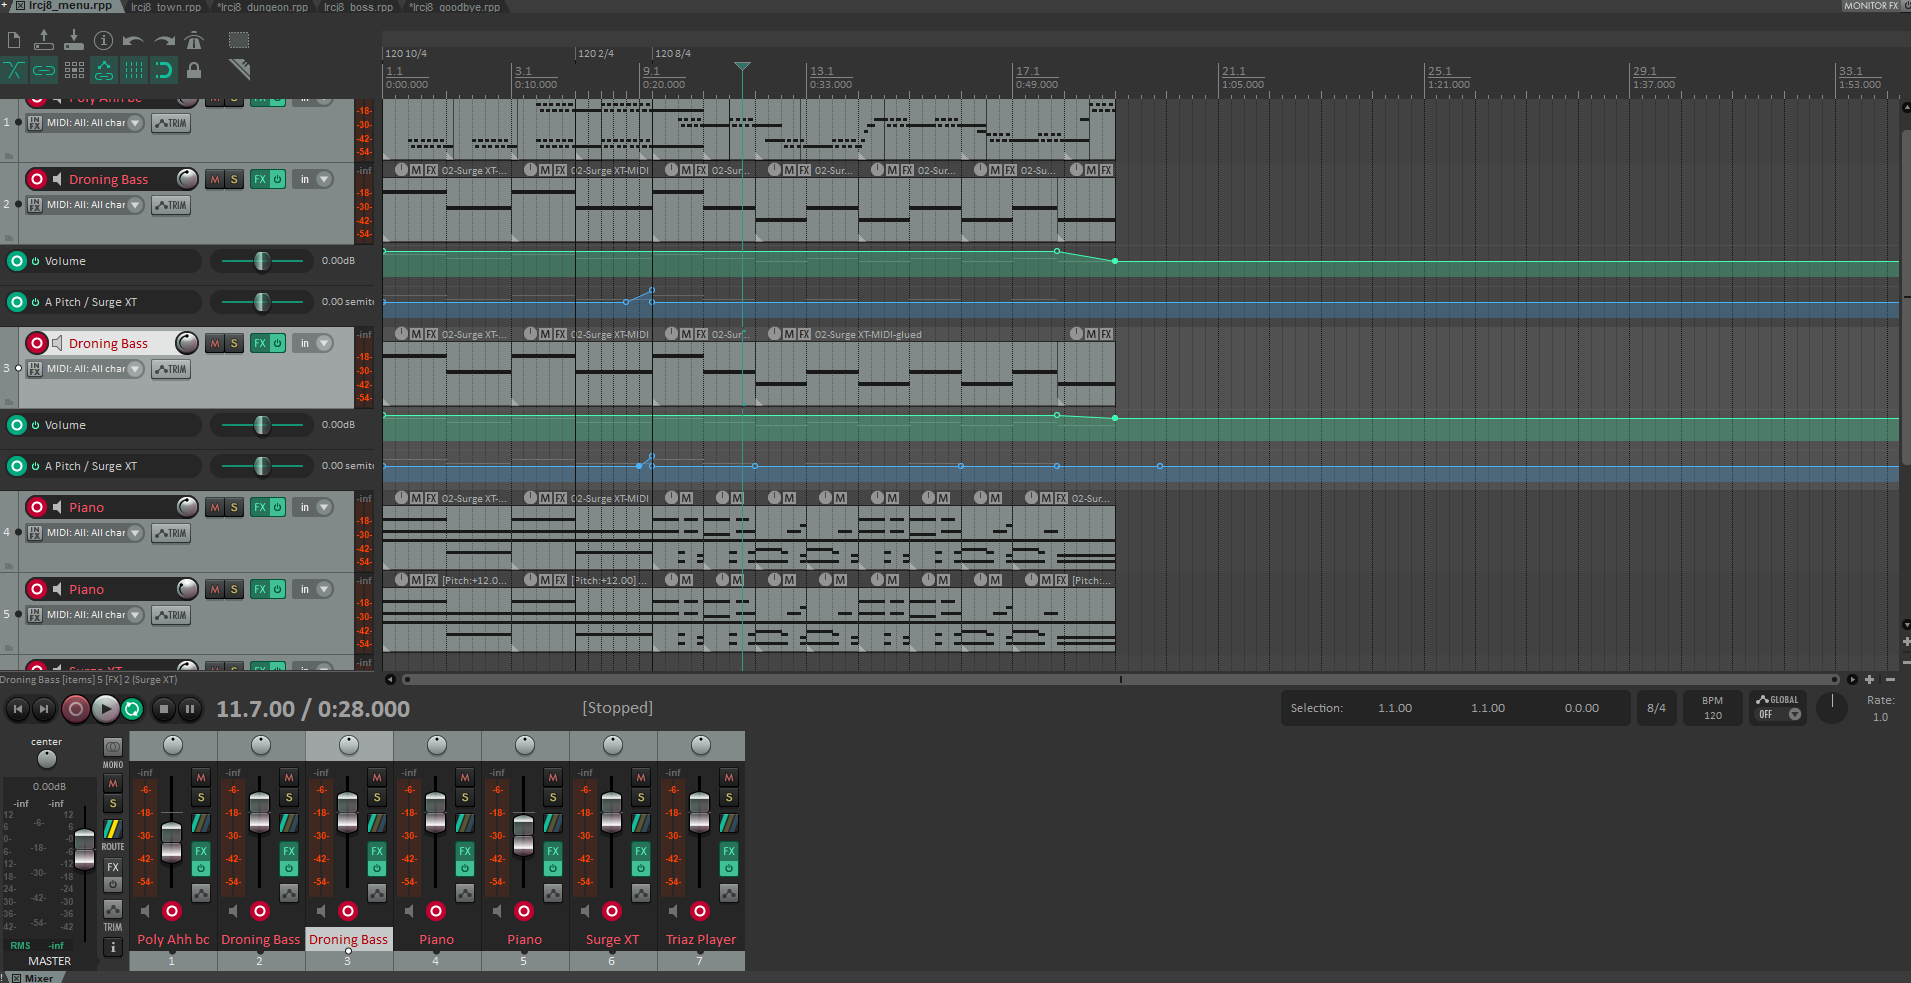Open MIDI input dropdown on track 2
The width and height of the screenshot is (1911, 983).
click(x=135, y=205)
